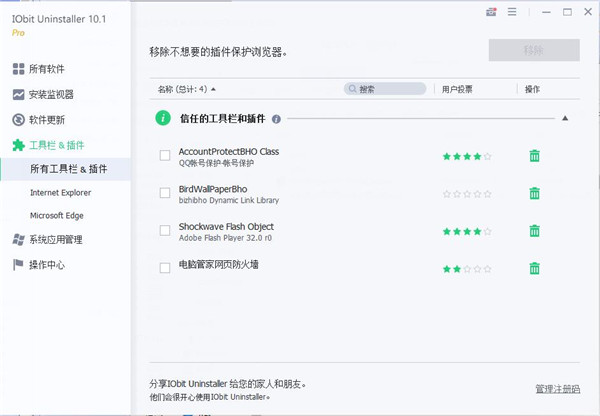Click the Pro edition label
600x416 pixels.
(18, 33)
